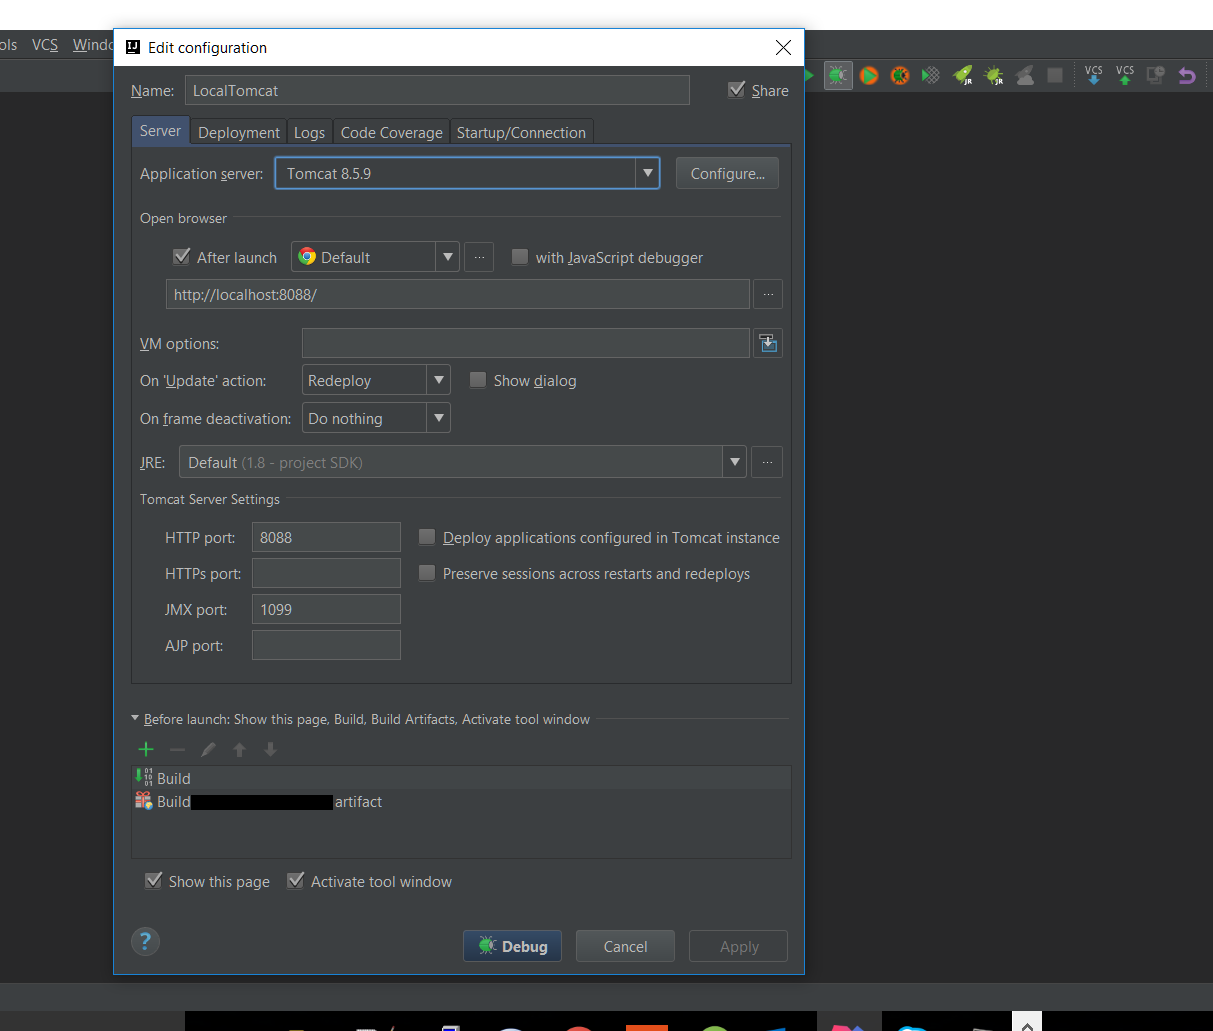Viewport: 1213px width, 1031px height.
Task: Click the purple Revert arrow icon
Action: pos(1187,75)
